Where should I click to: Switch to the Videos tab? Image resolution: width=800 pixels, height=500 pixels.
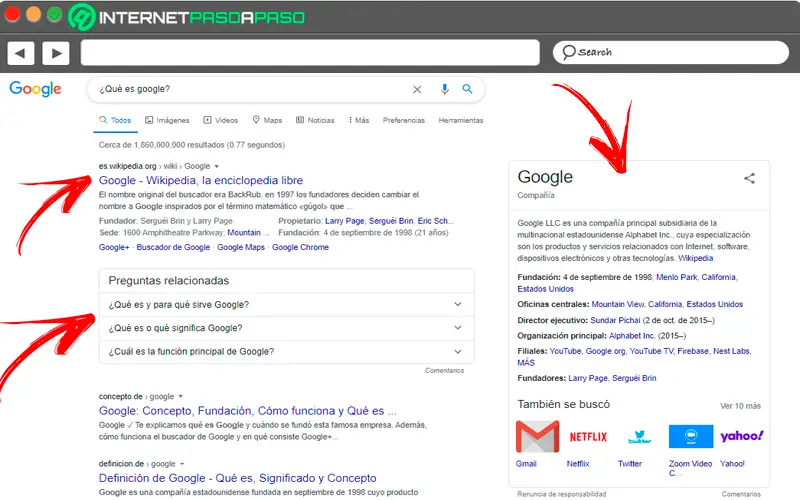221,120
